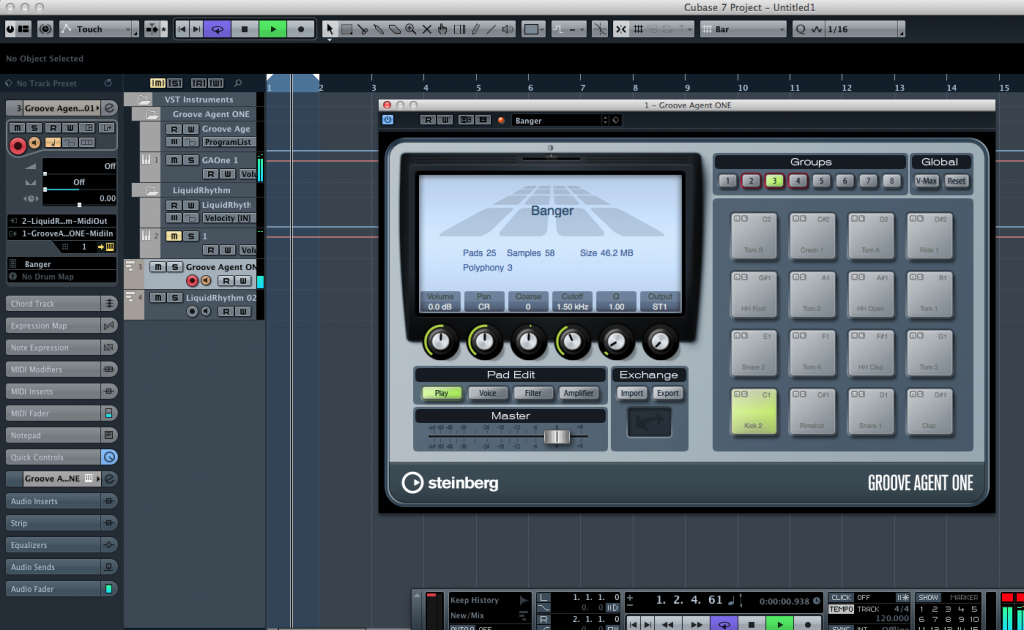1024x630 pixels.
Task: Open the Audio Sends inspector section
Action: click(61, 567)
